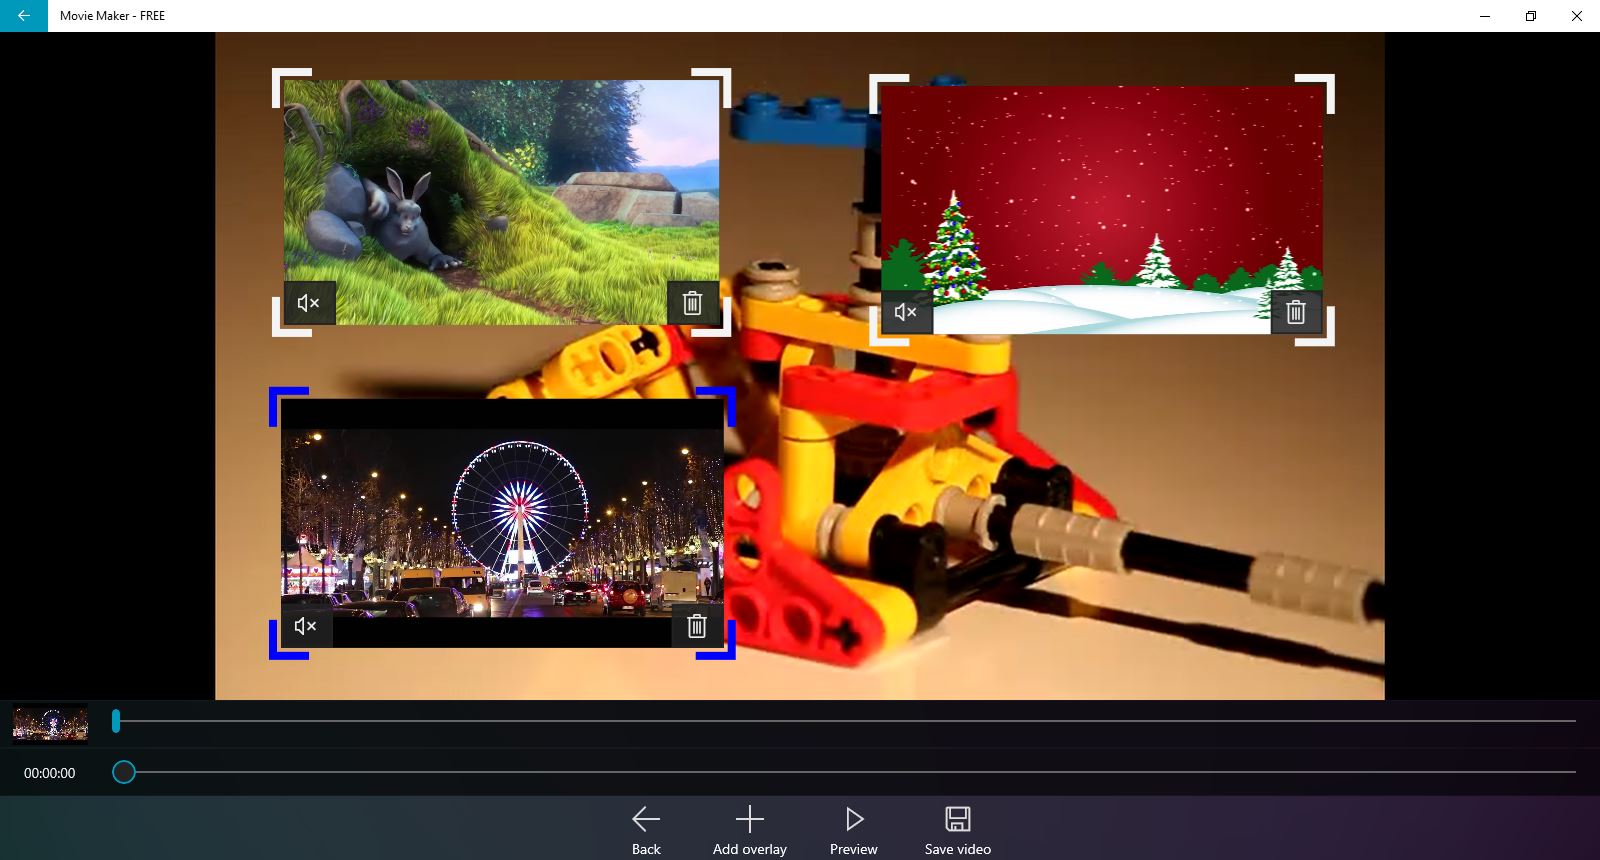Select the Ferris wheel timeline thumbnail
The image size is (1600, 860).
click(50, 724)
